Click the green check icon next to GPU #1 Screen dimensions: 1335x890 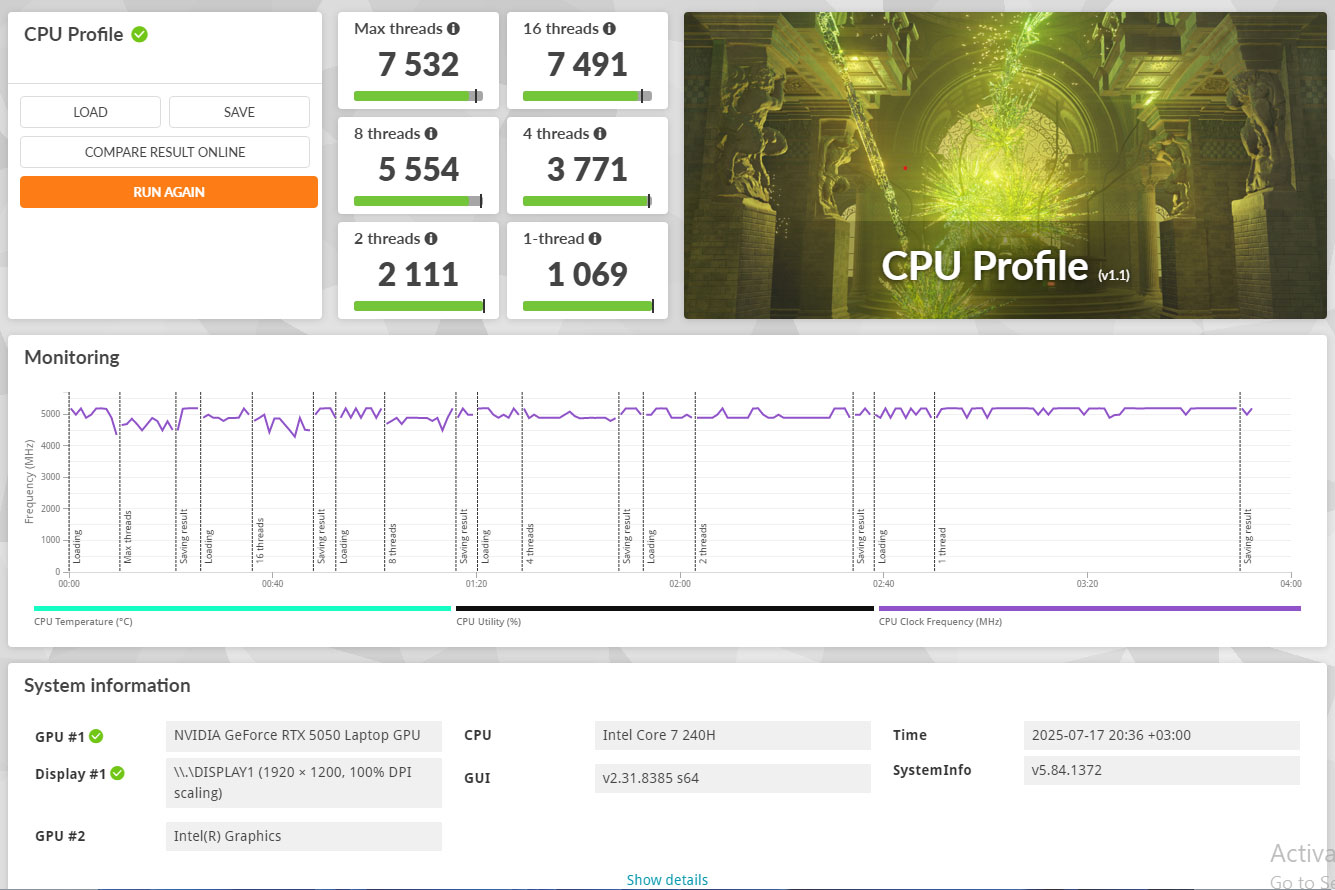[96, 736]
